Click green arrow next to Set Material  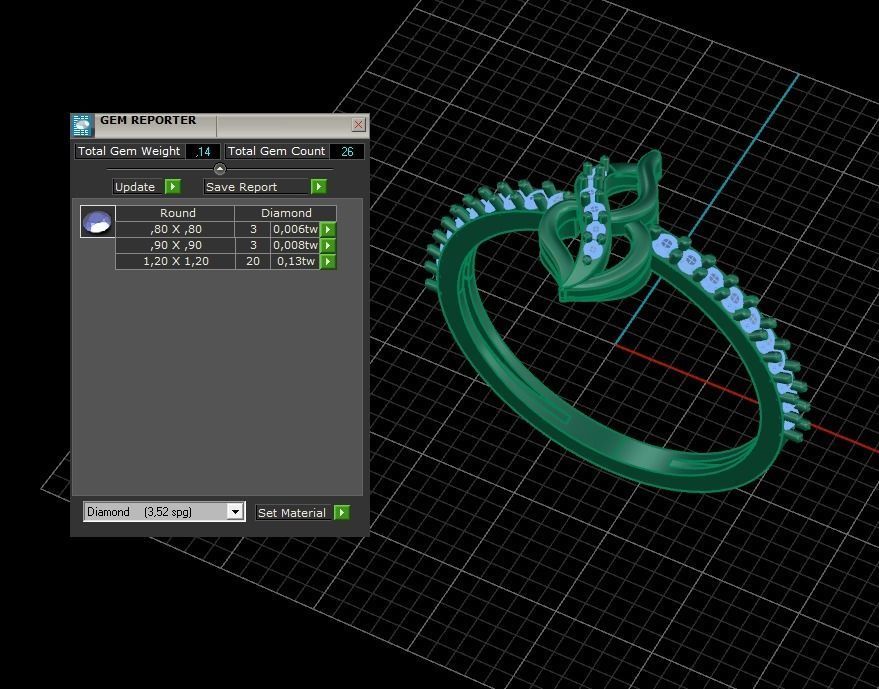tap(341, 513)
